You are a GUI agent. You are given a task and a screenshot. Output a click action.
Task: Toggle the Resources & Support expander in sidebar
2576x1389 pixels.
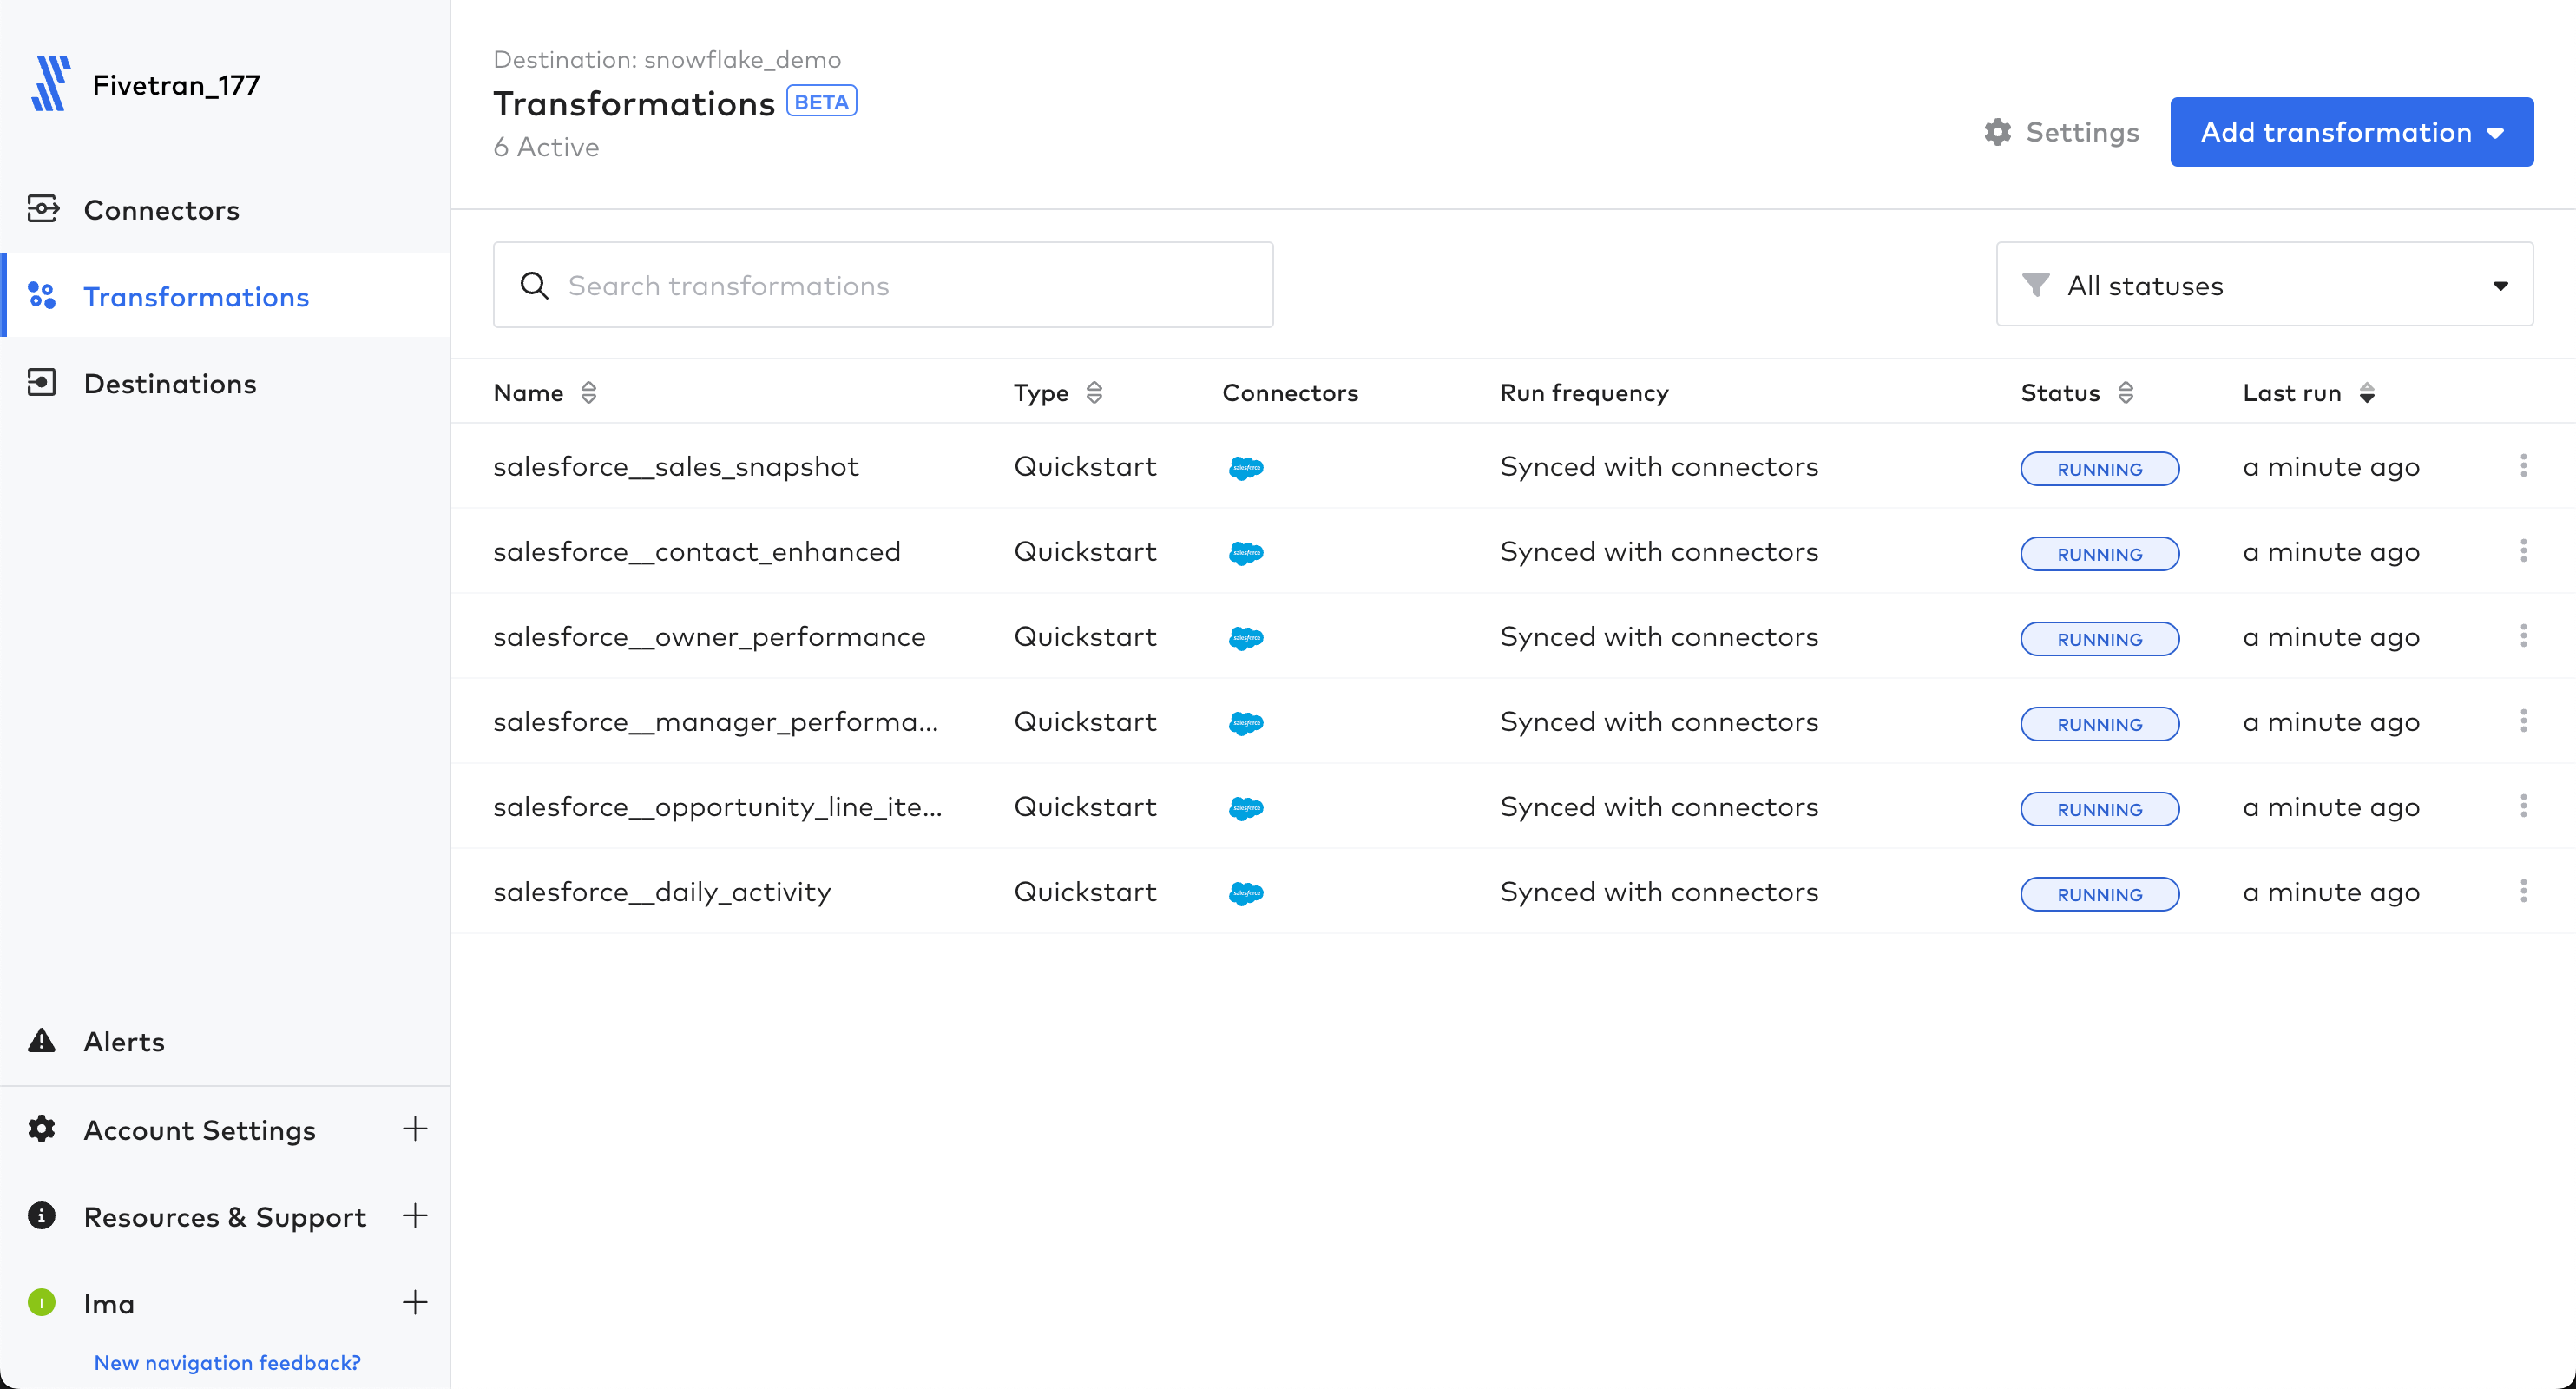tap(416, 1216)
